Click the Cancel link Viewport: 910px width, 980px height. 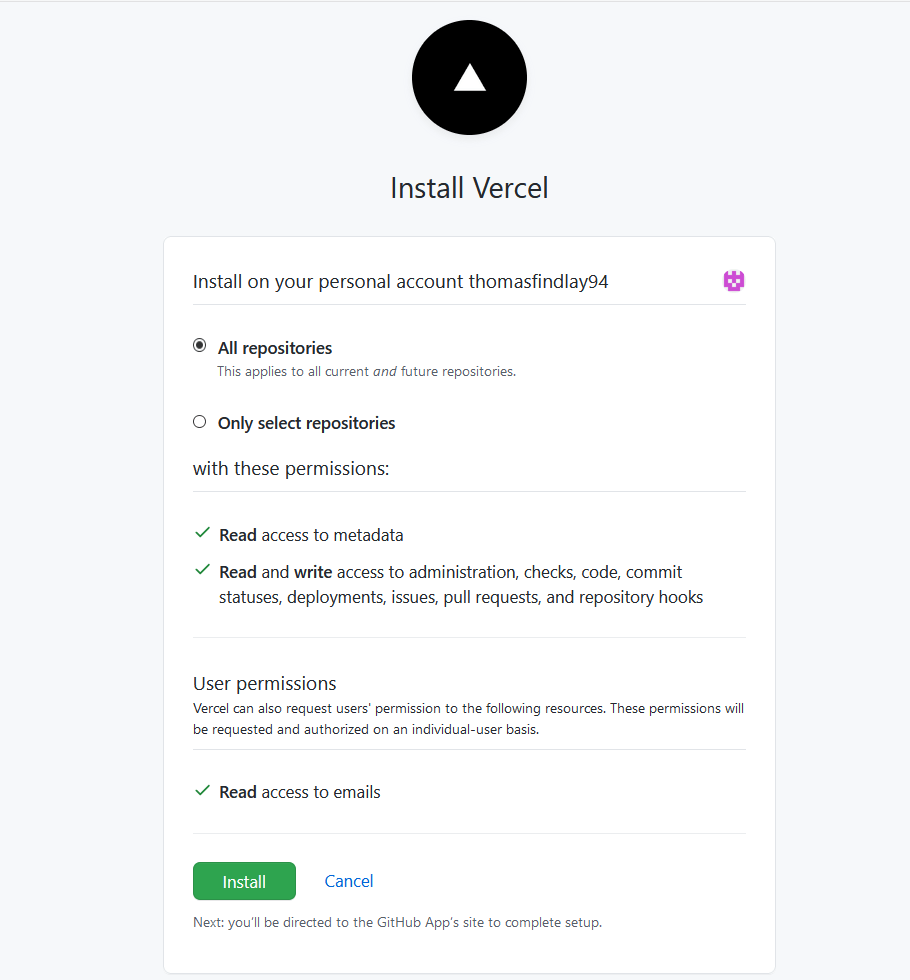(x=349, y=881)
